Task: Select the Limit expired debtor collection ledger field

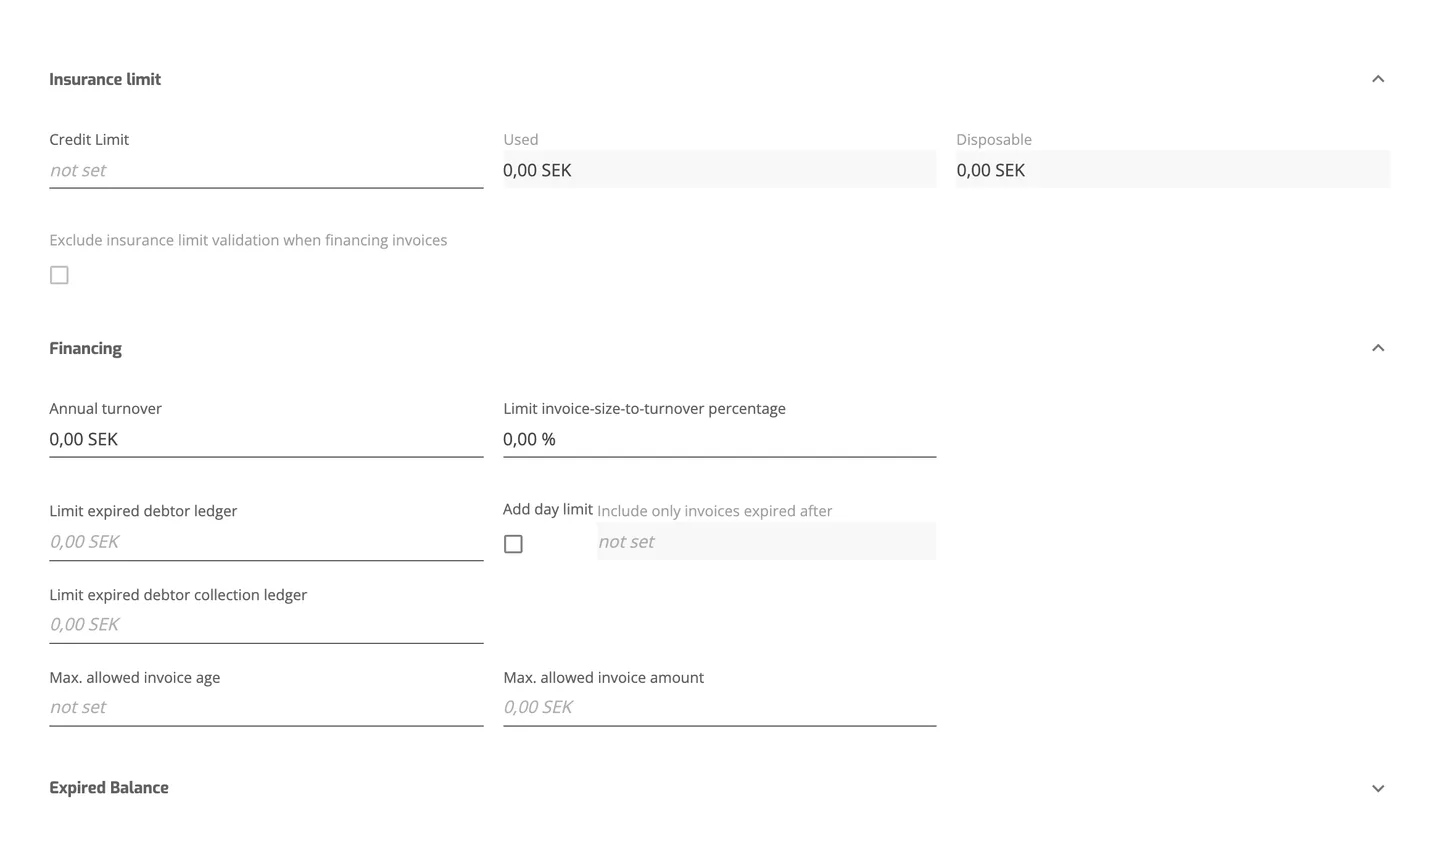Action: pyautogui.click(x=266, y=625)
